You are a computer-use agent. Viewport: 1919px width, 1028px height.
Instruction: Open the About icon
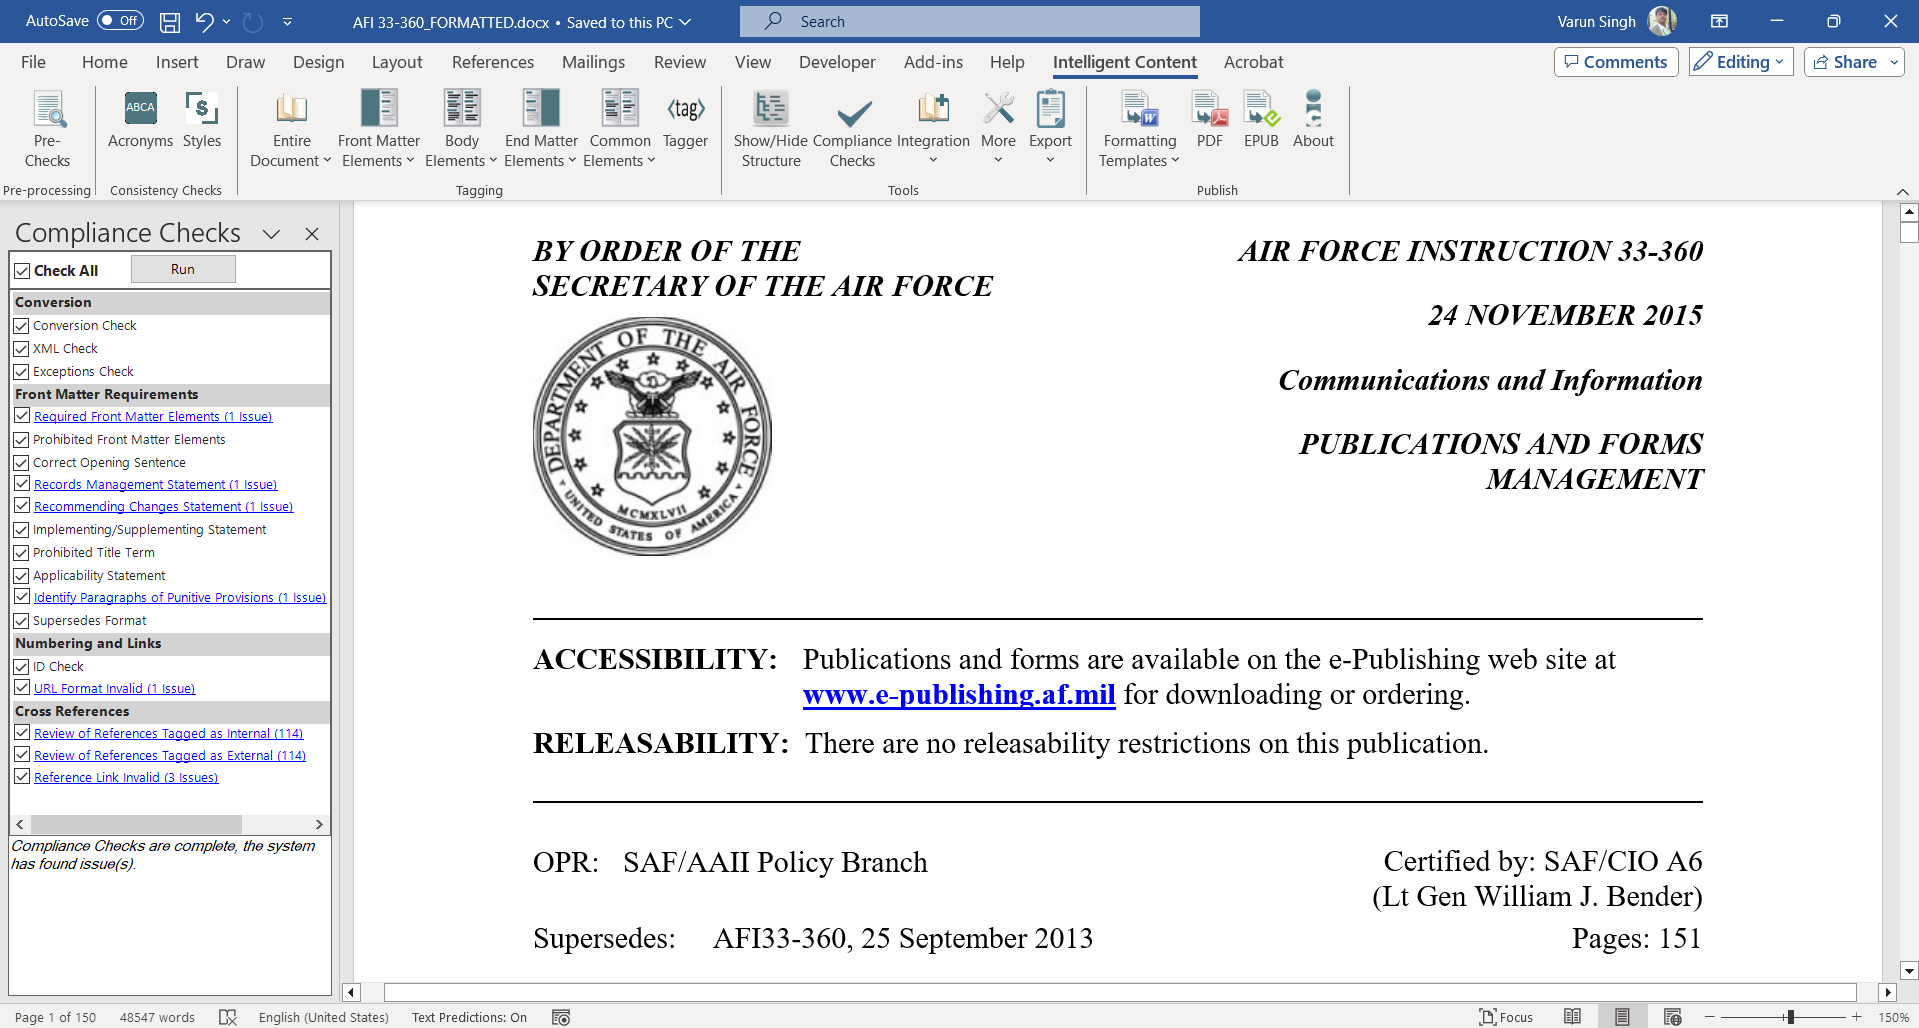[x=1313, y=120]
